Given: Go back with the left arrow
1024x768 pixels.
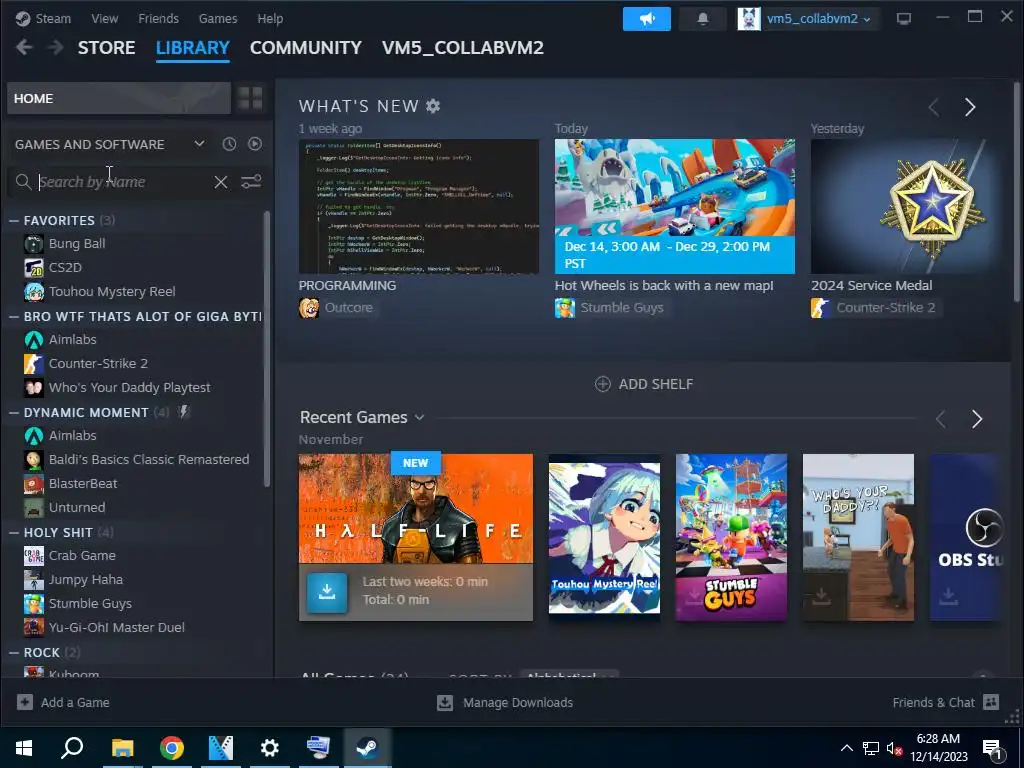Looking at the screenshot, I should click(24, 47).
